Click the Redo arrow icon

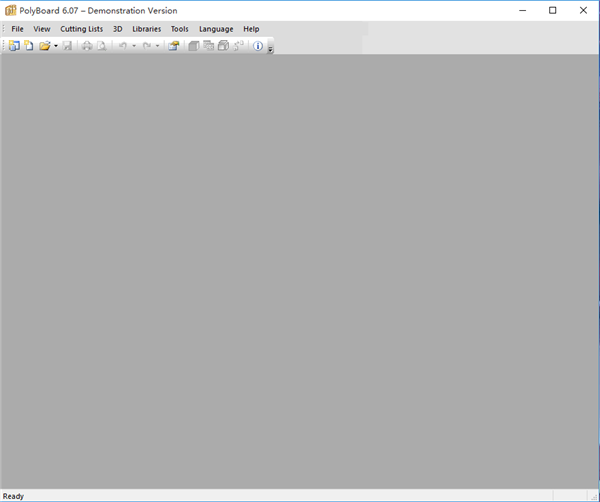click(x=146, y=46)
